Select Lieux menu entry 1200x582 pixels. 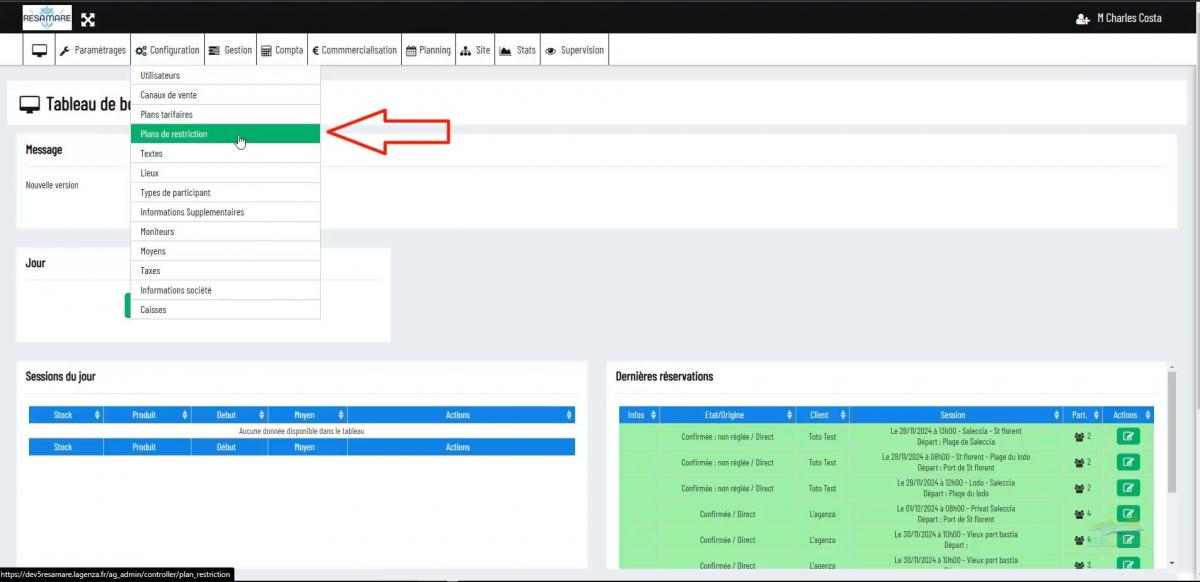tap(225, 173)
